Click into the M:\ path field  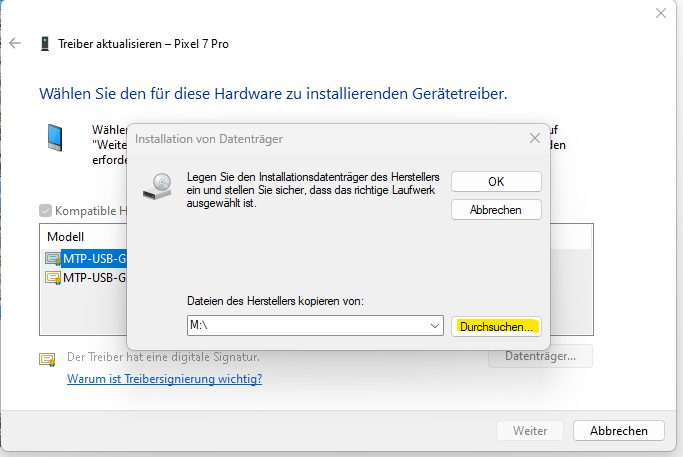point(300,326)
